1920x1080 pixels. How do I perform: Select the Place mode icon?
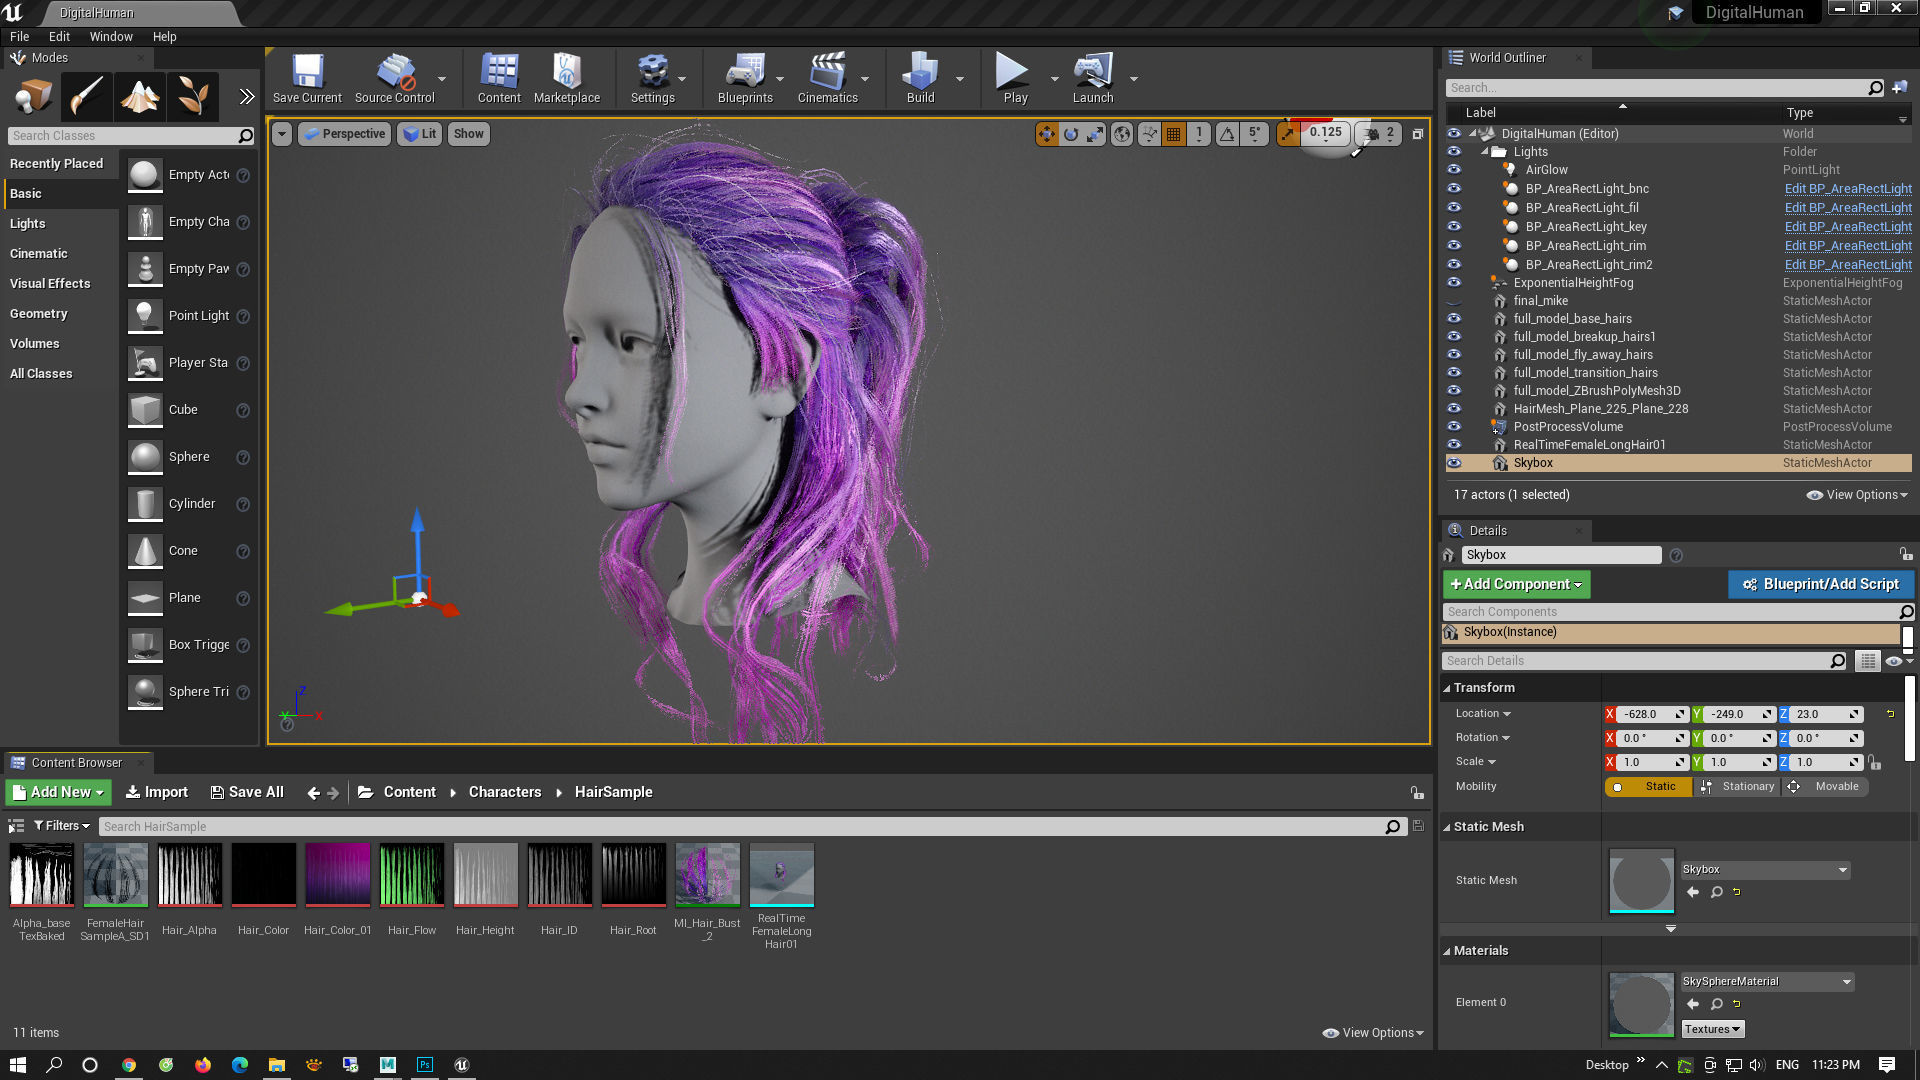pyautogui.click(x=32, y=97)
